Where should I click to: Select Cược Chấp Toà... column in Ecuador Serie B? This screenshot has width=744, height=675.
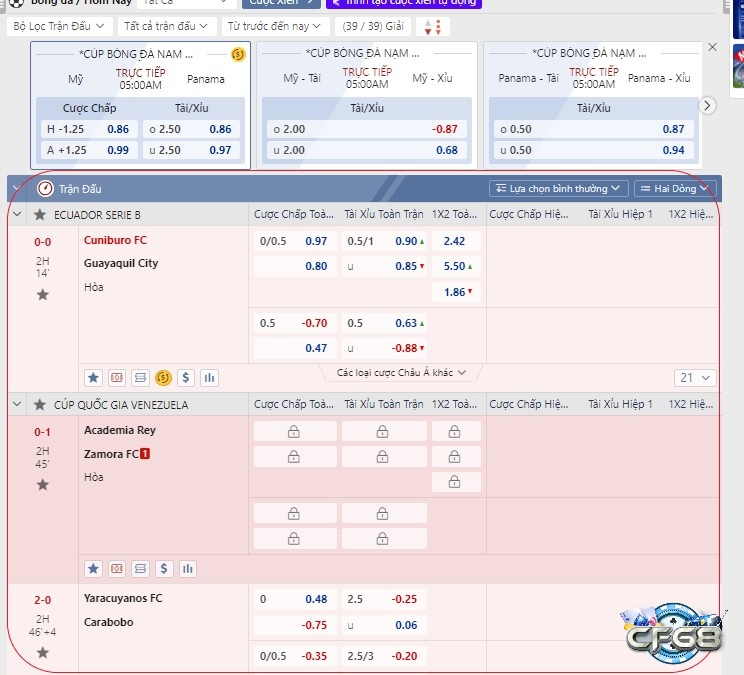point(294,214)
